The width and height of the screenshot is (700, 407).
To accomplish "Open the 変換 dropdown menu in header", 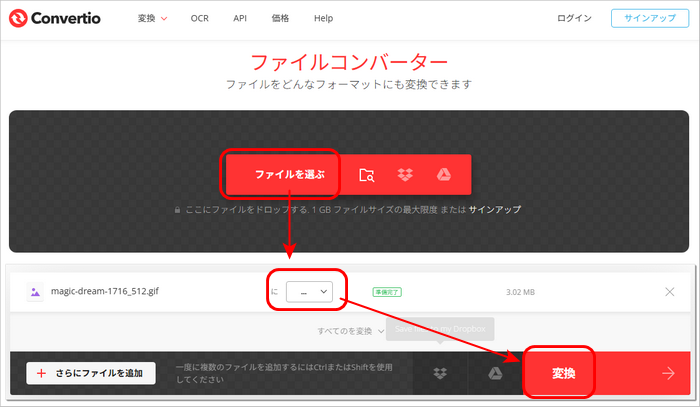I will pos(152,18).
